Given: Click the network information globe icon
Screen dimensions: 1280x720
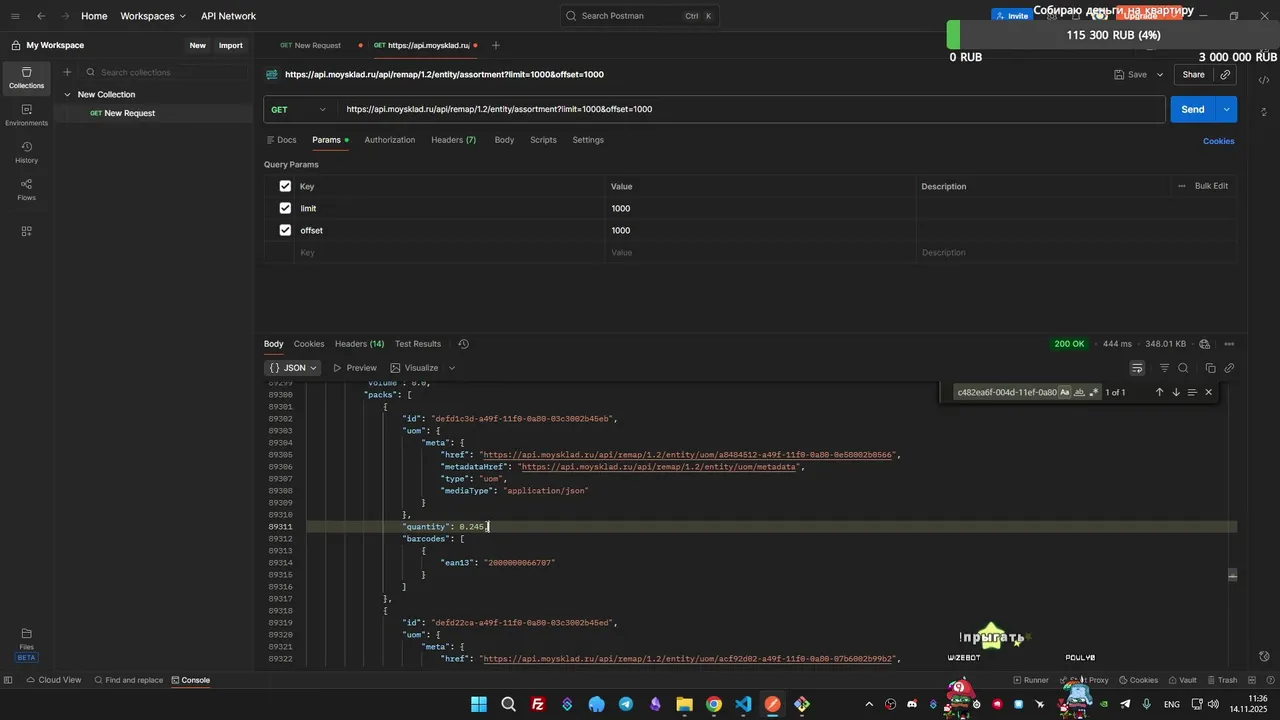Looking at the screenshot, I should [1205, 344].
